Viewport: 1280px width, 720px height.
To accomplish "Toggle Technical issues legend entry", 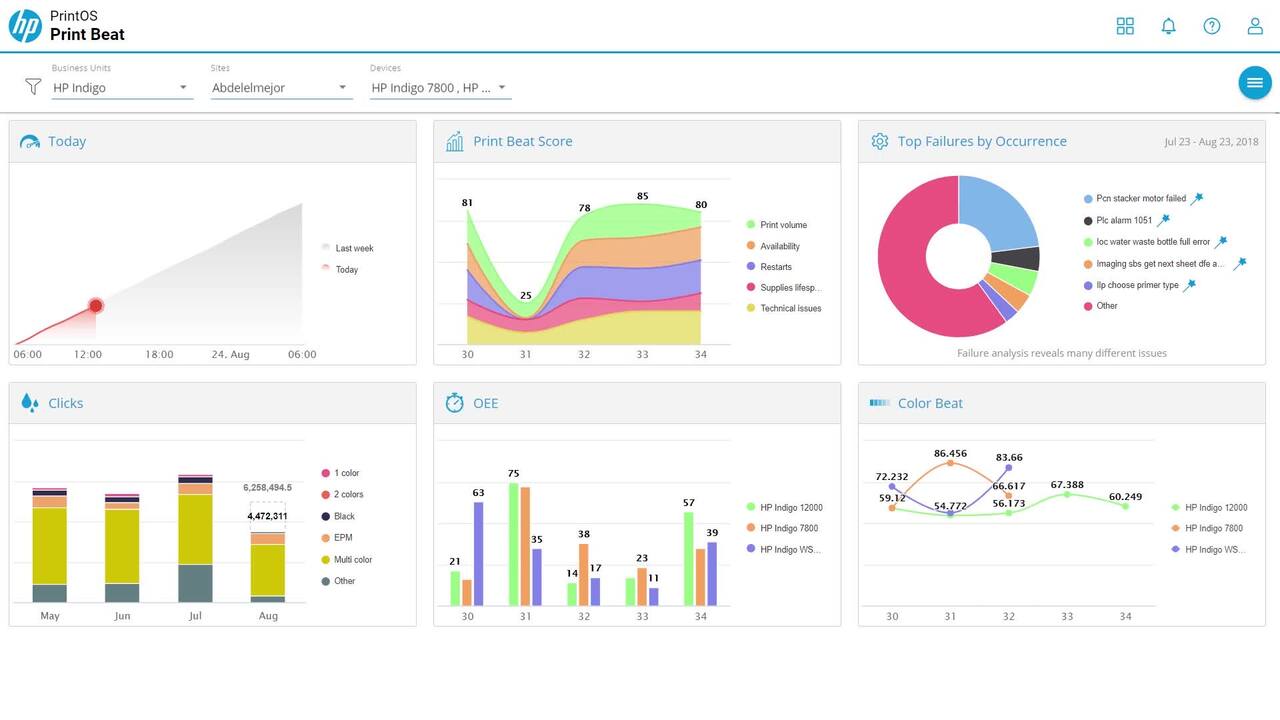I will pos(784,309).
